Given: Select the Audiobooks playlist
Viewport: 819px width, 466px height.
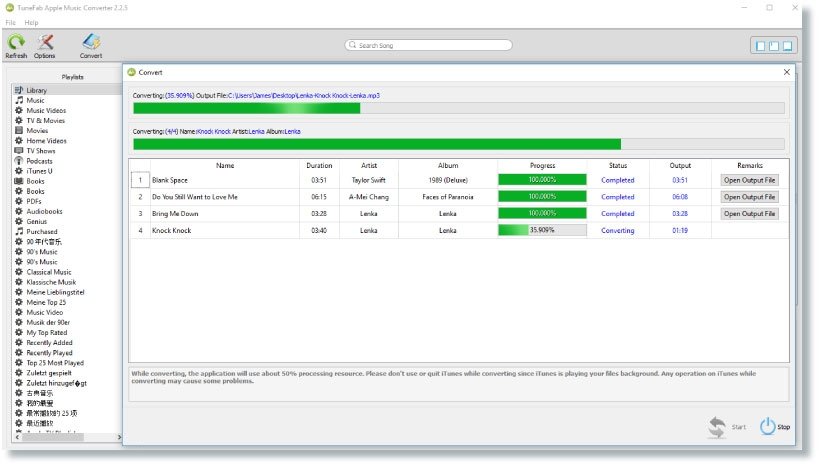Looking at the screenshot, I should 44,212.
